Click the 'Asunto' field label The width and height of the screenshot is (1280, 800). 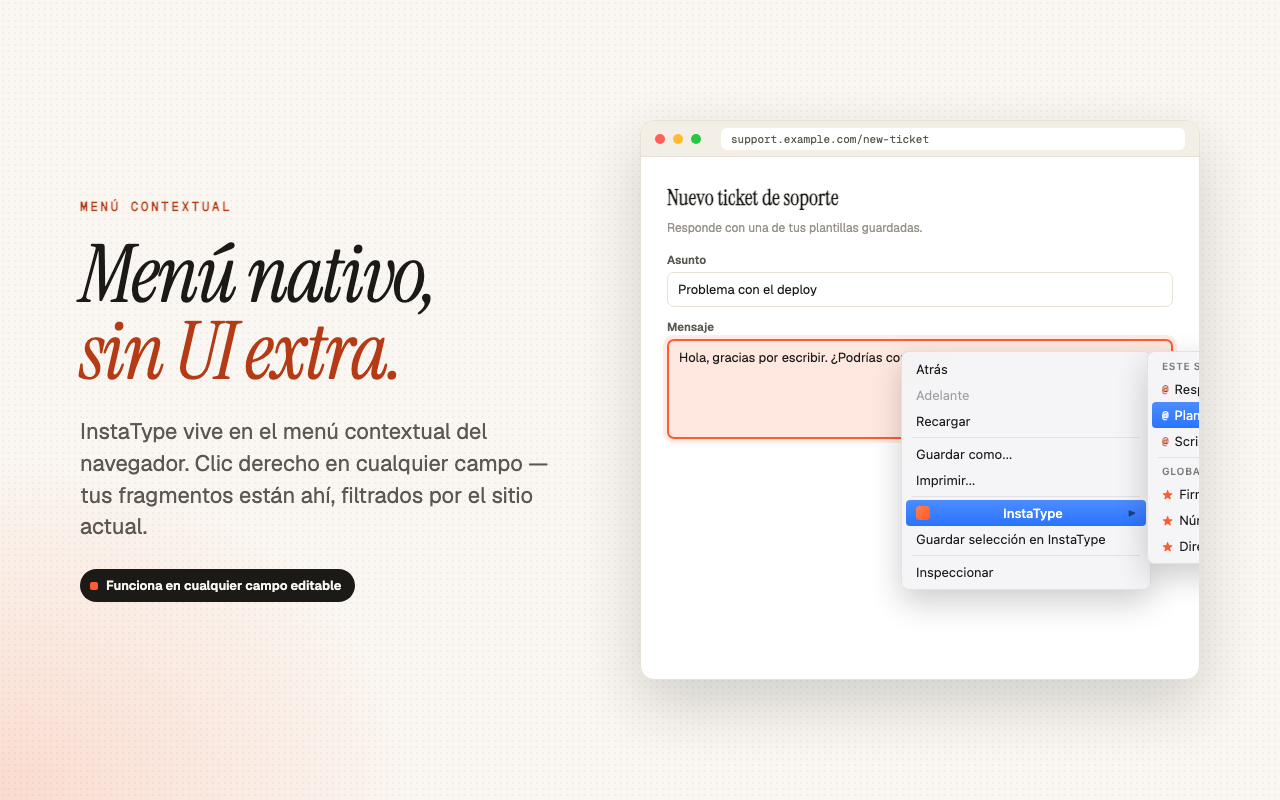(686, 260)
